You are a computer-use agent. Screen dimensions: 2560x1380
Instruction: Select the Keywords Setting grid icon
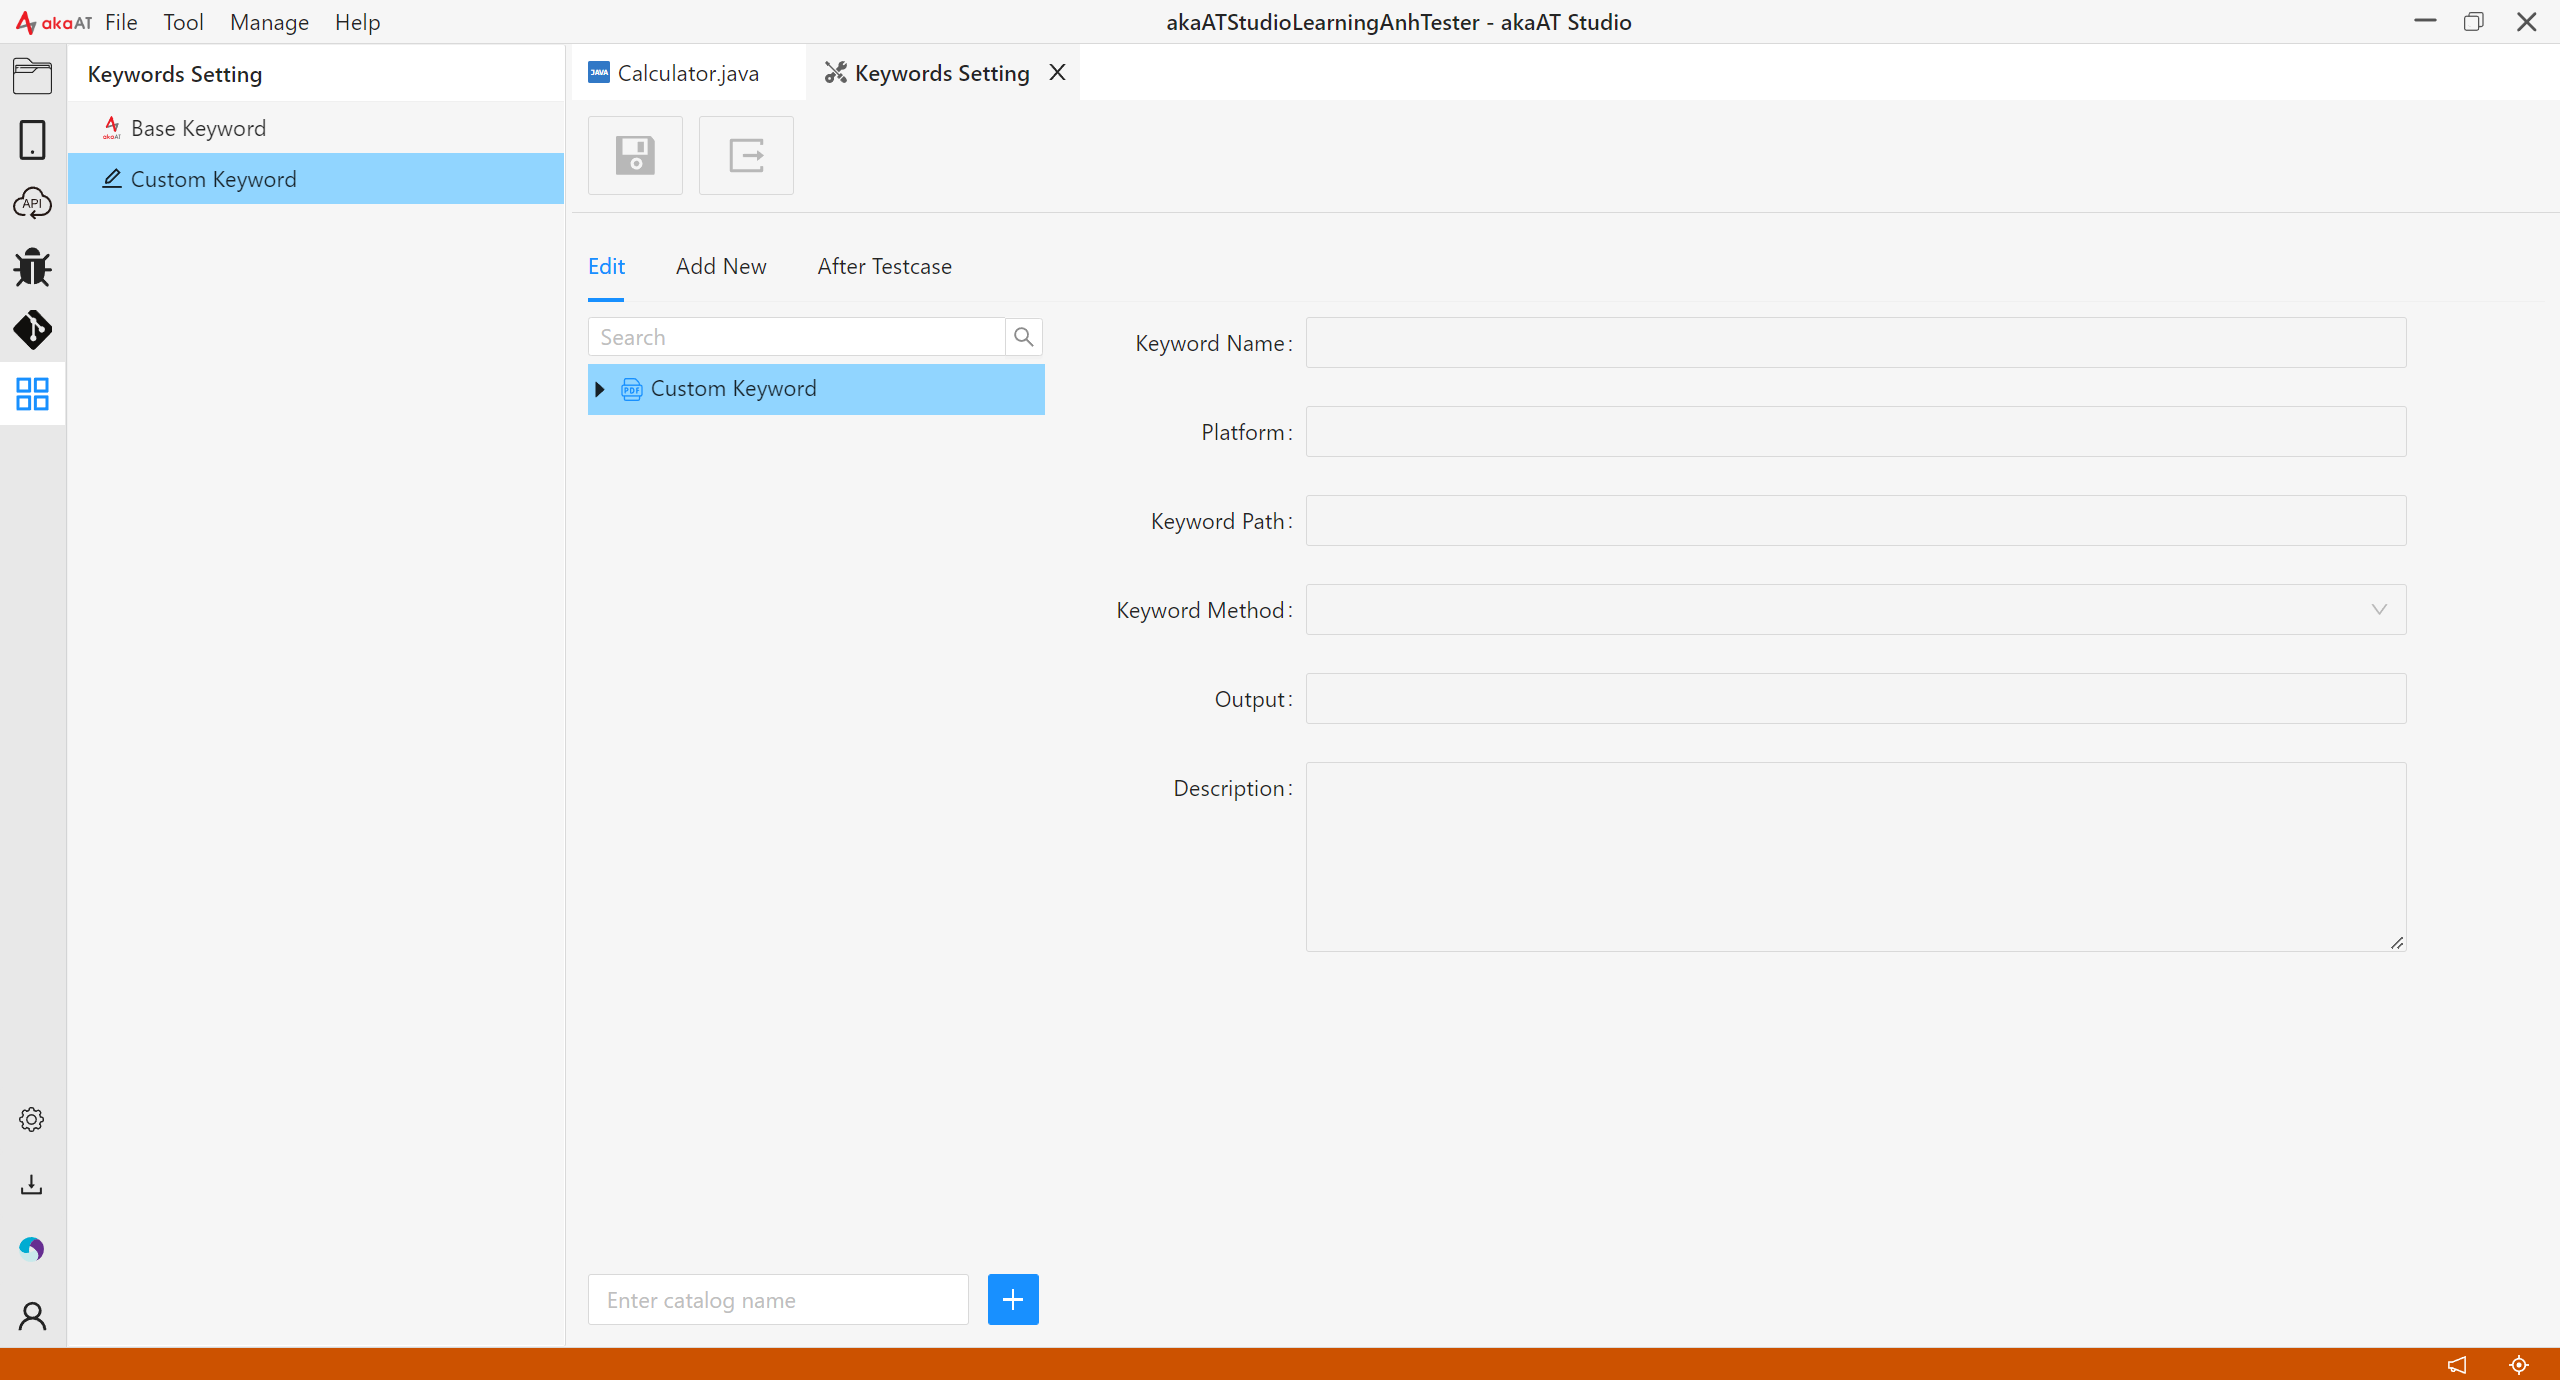point(32,394)
